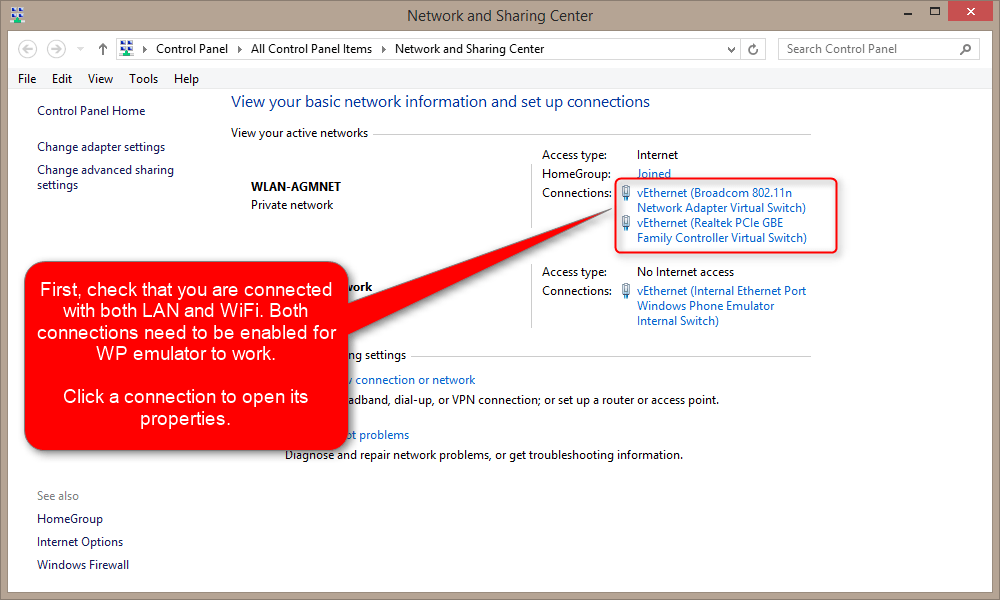Click the Joined HomeGroup link
1000x600 pixels.
[x=654, y=174]
